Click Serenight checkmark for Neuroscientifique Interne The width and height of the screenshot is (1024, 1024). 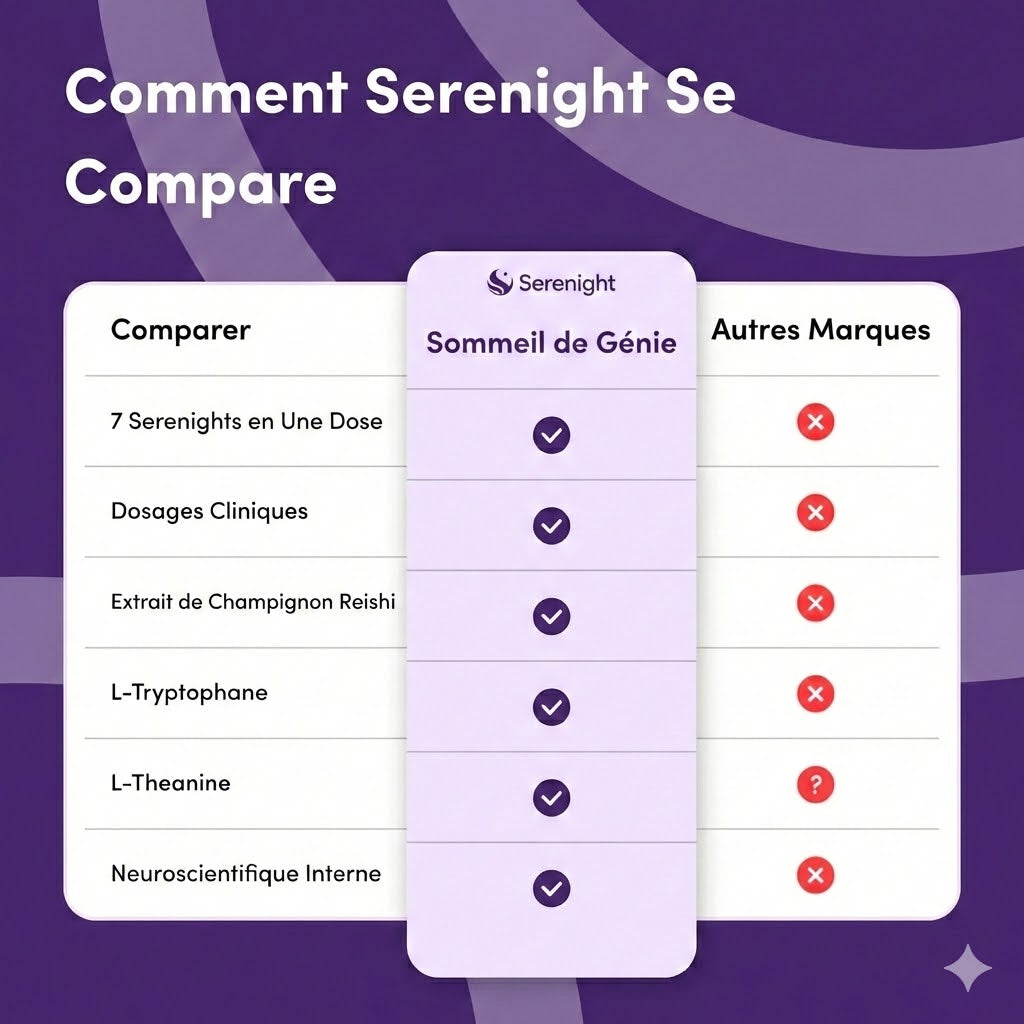tap(551, 888)
